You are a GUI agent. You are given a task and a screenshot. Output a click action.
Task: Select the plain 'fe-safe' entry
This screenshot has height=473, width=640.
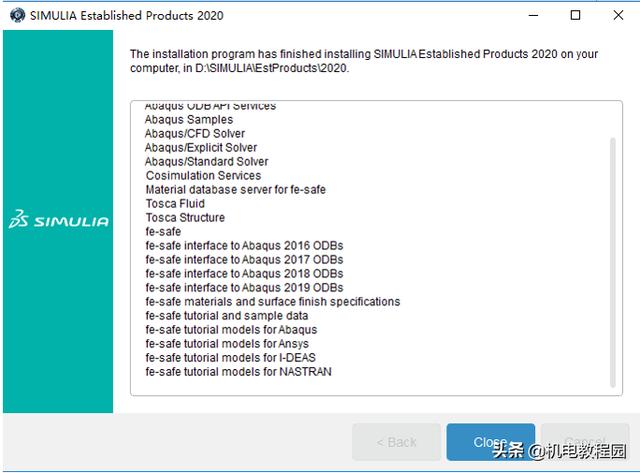click(163, 231)
